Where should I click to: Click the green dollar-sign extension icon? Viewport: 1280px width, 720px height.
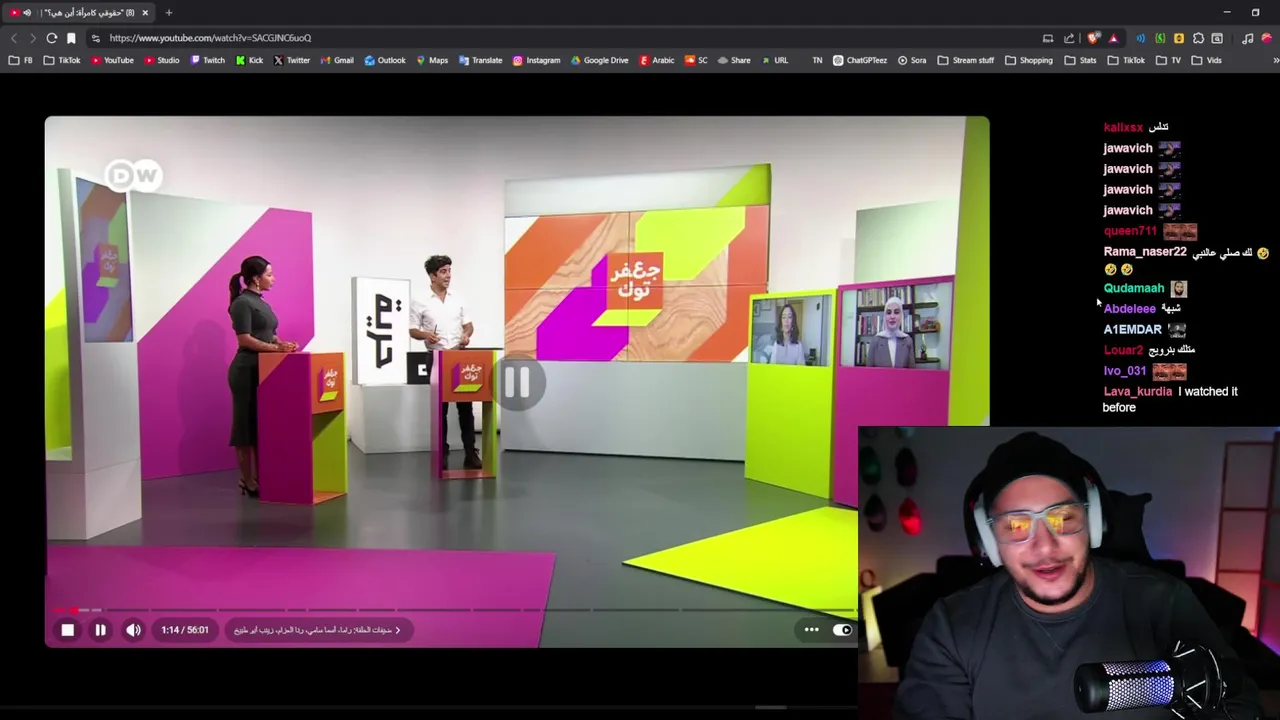(1160, 38)
